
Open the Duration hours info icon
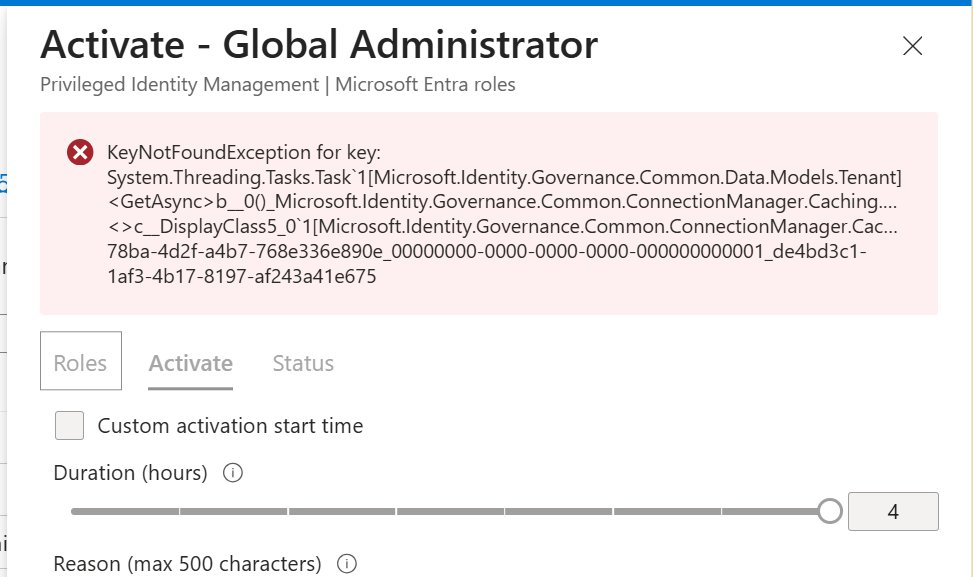pyautogui.click(x=233, y=473)
